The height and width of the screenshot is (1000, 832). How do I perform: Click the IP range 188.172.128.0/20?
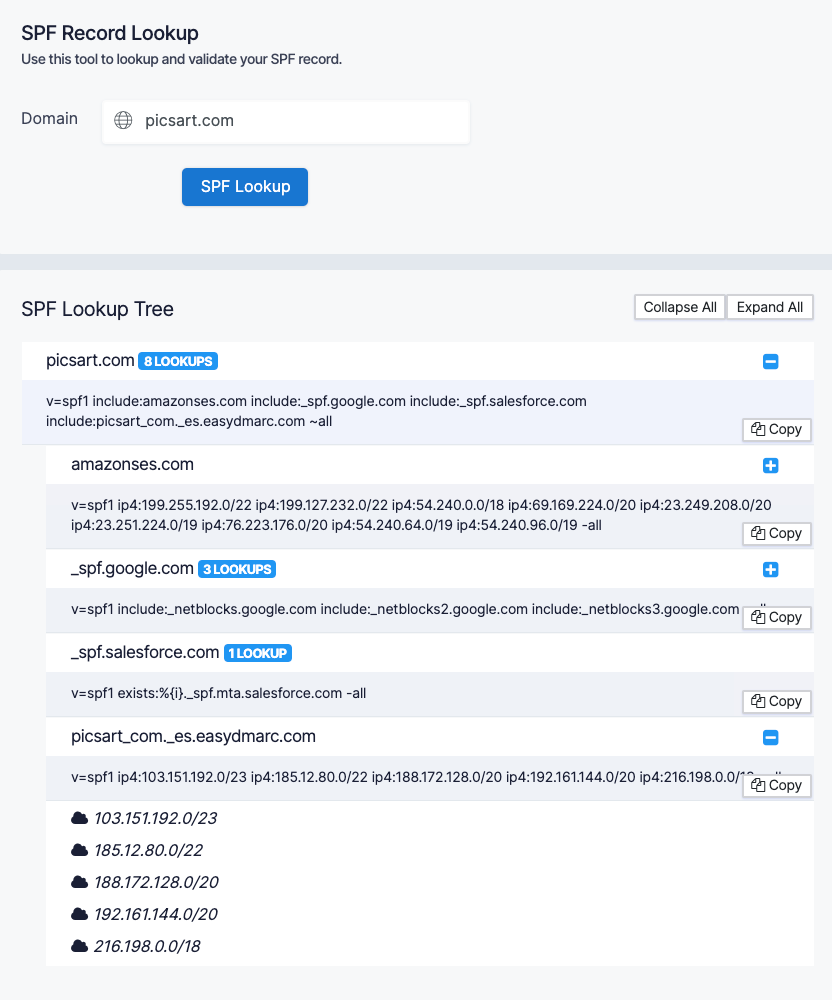[156, 882]
